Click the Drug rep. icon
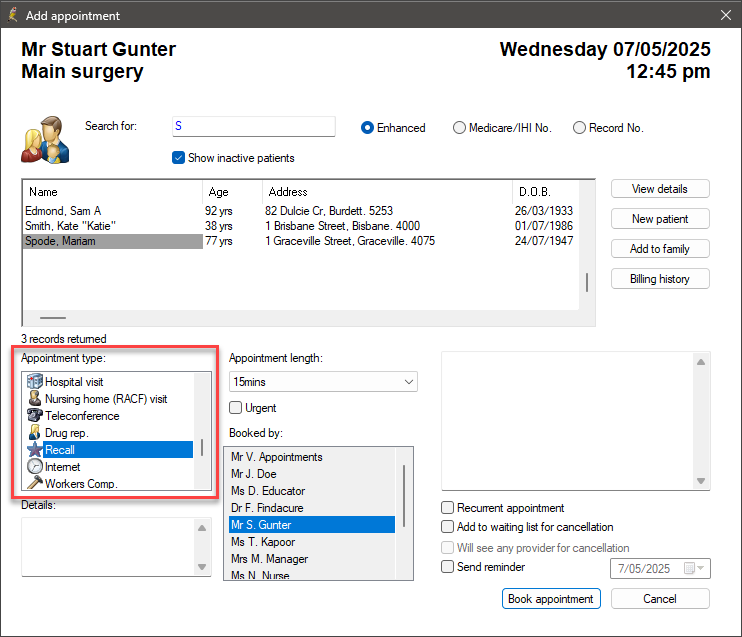This screenshot has width=742, height=637. tap(35, 433)
